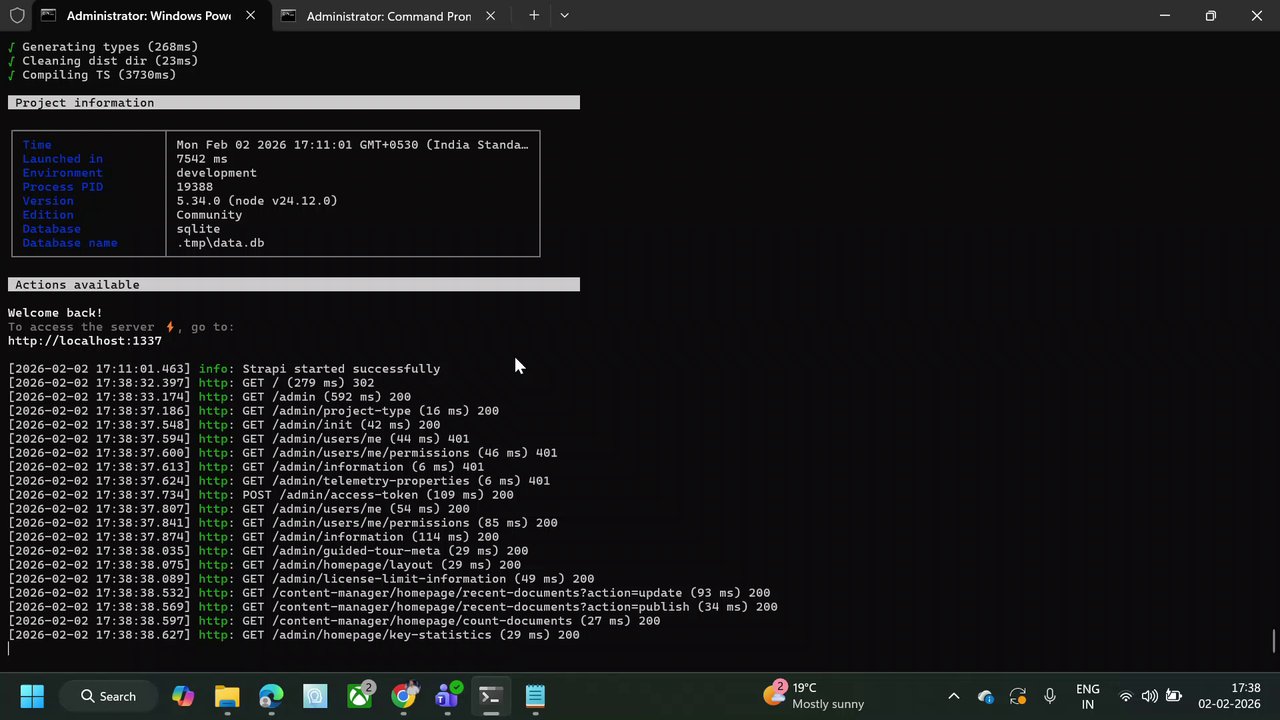Click 'Welcome back!' text
The height and width of the screenshot is (720, 1280).
(55, 313)
